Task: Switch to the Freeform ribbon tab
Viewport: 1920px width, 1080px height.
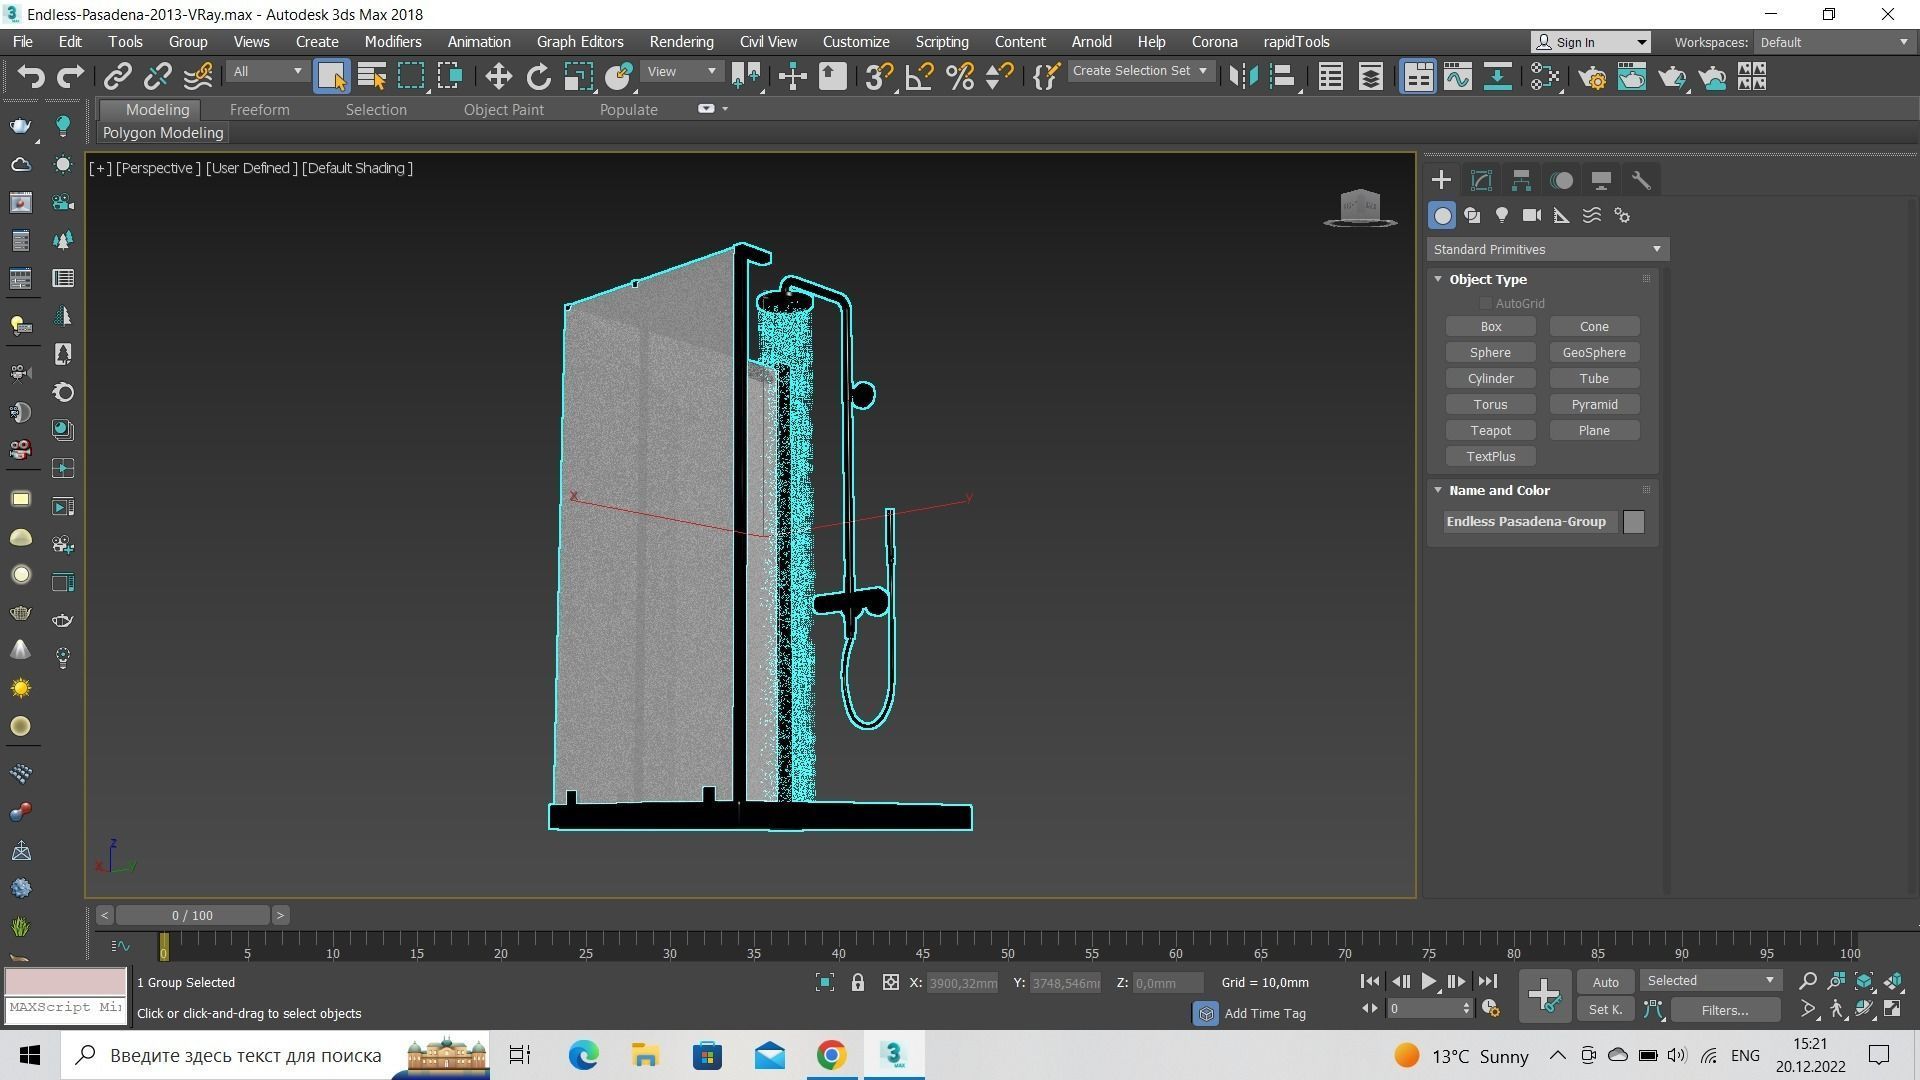Action: tap(259, 110)
